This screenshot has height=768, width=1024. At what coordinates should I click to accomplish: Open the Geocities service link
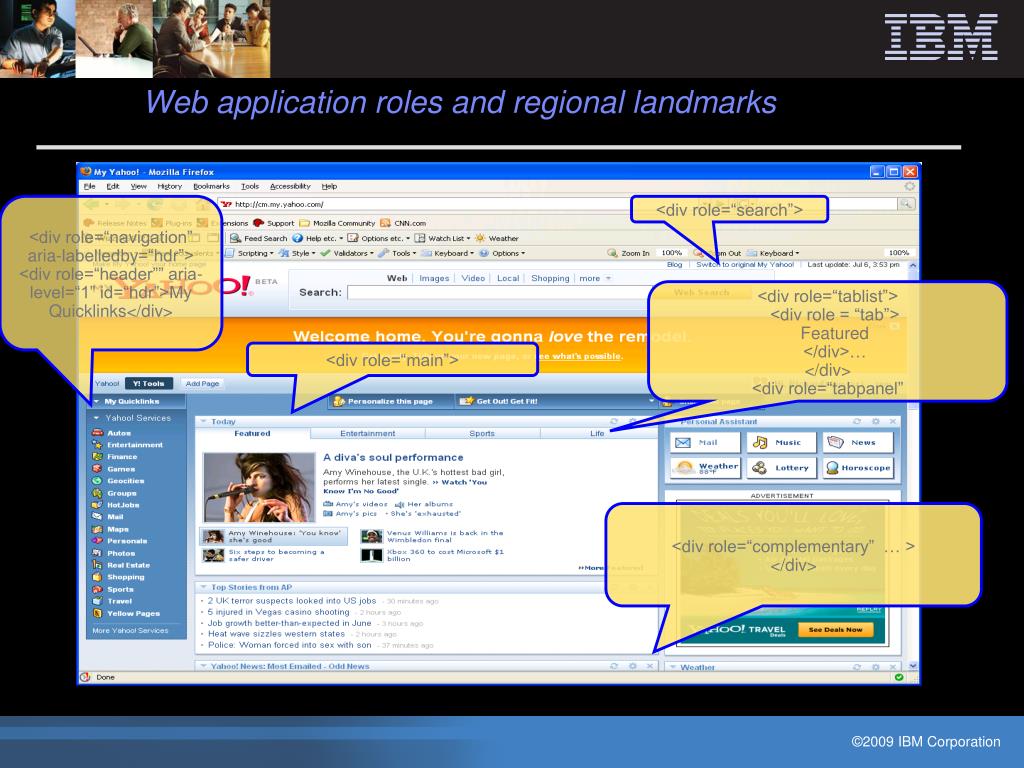pyautogui.click(x=125, y=481)
